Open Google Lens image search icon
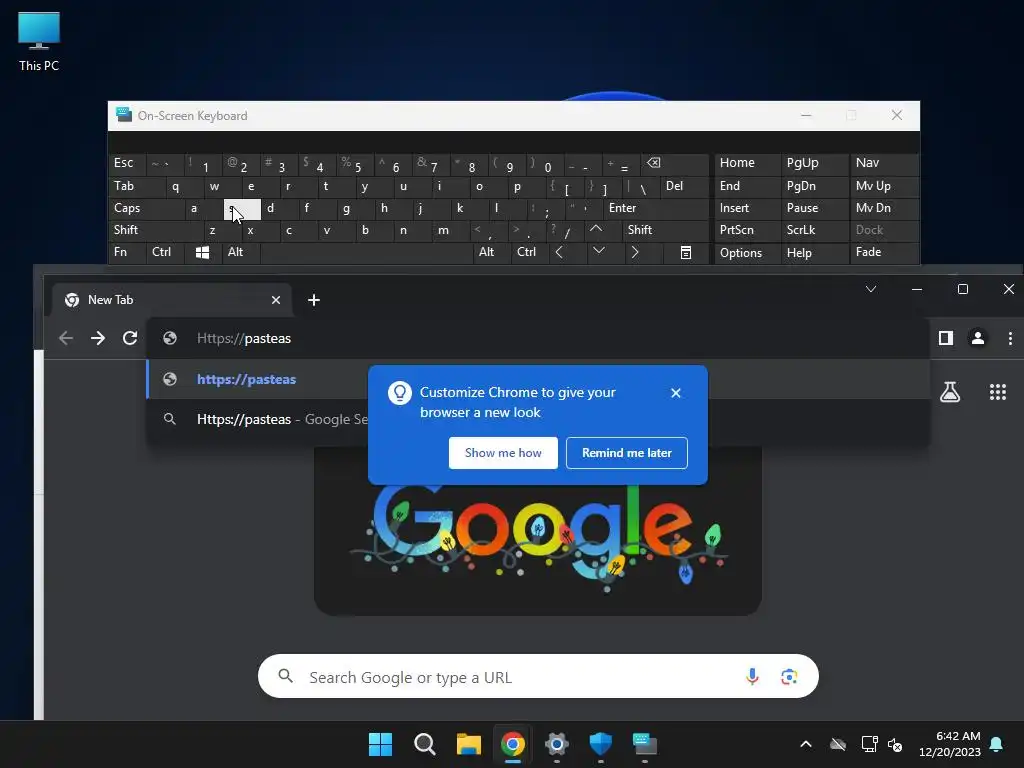This screenshot has width=1024, height=768. pos(789,677)
